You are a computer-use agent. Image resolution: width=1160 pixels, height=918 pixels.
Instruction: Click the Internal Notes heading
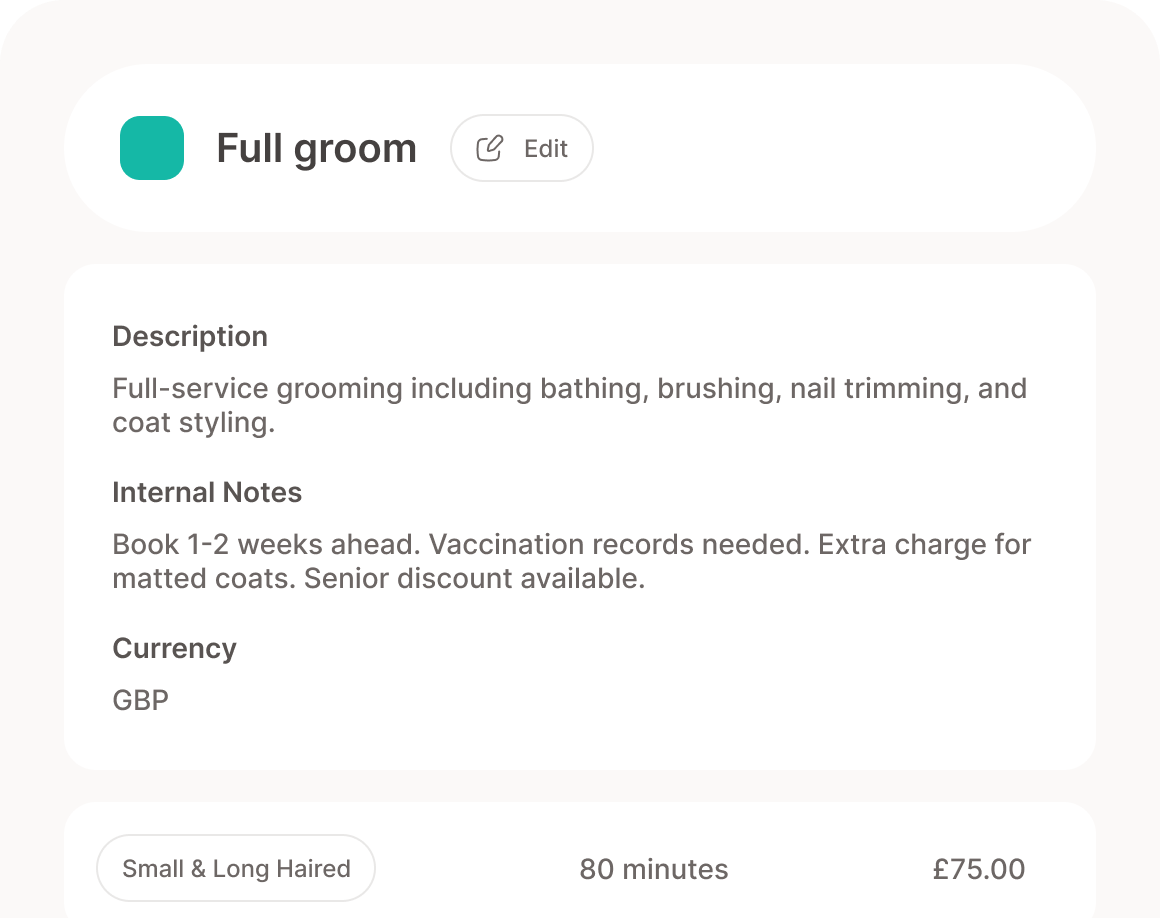[207, 492]
